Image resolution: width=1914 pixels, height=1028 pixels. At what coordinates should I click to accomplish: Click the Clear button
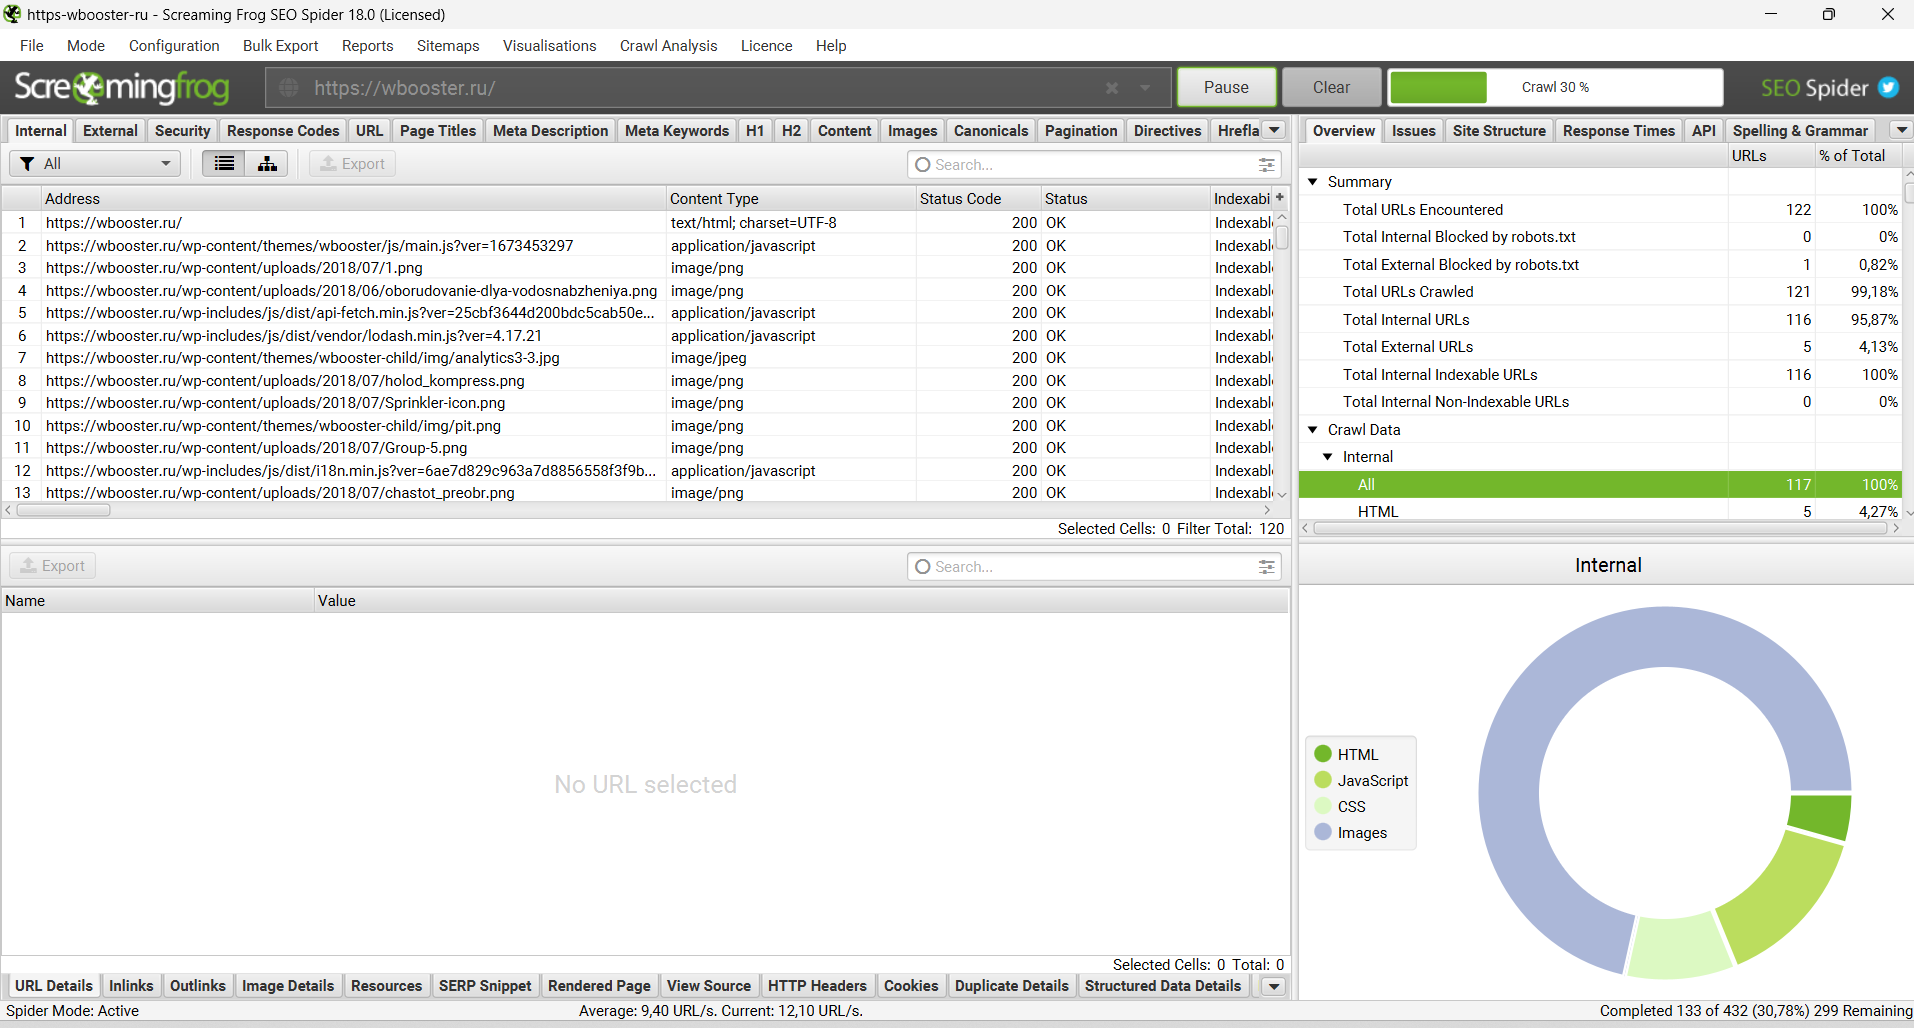point(1332,87)
